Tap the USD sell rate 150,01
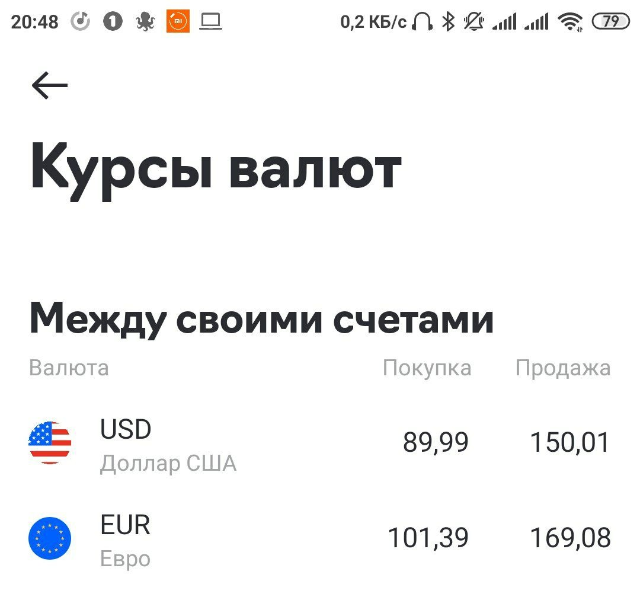 click(570, 442)
